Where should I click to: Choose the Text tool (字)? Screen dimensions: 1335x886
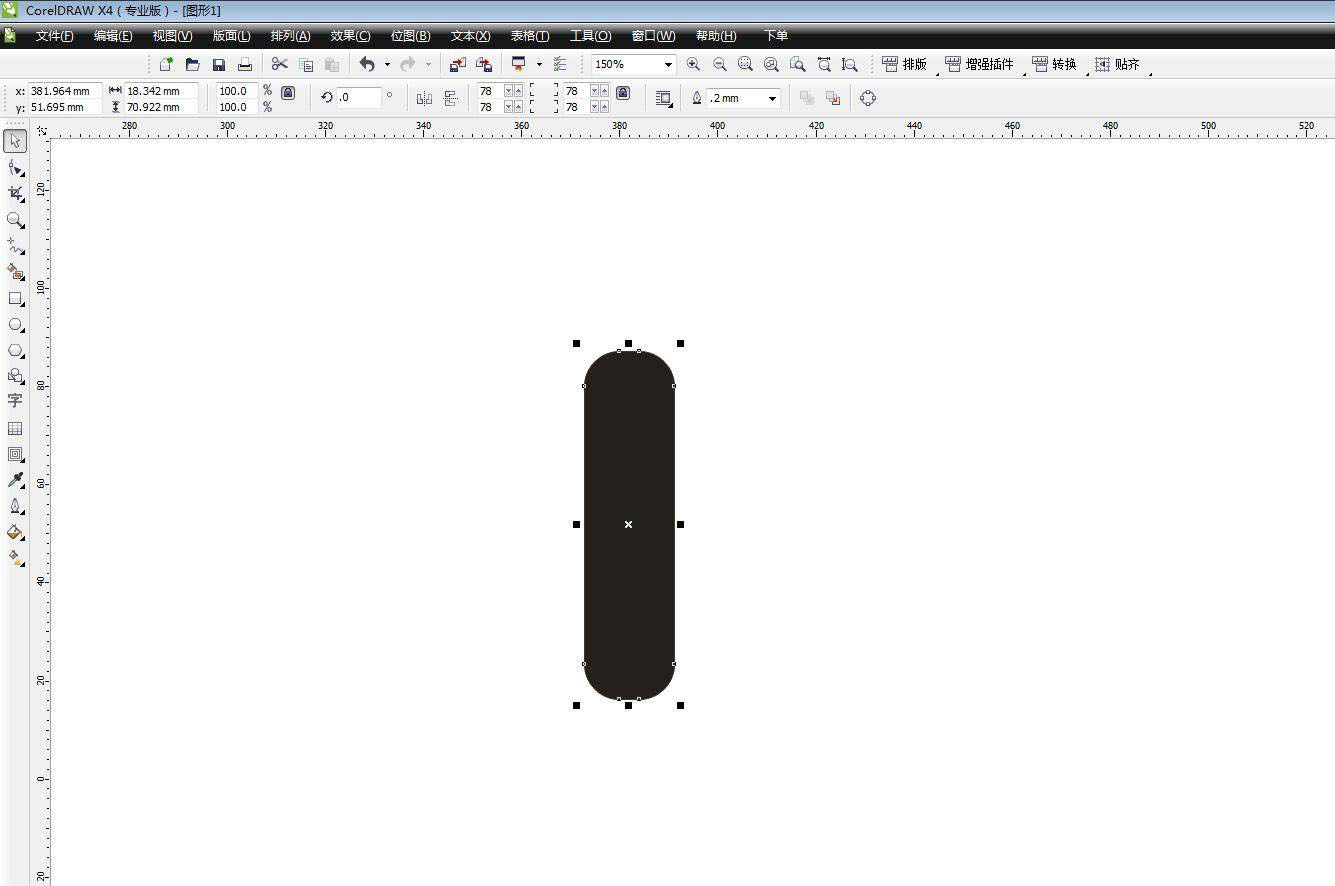[15, 401]
